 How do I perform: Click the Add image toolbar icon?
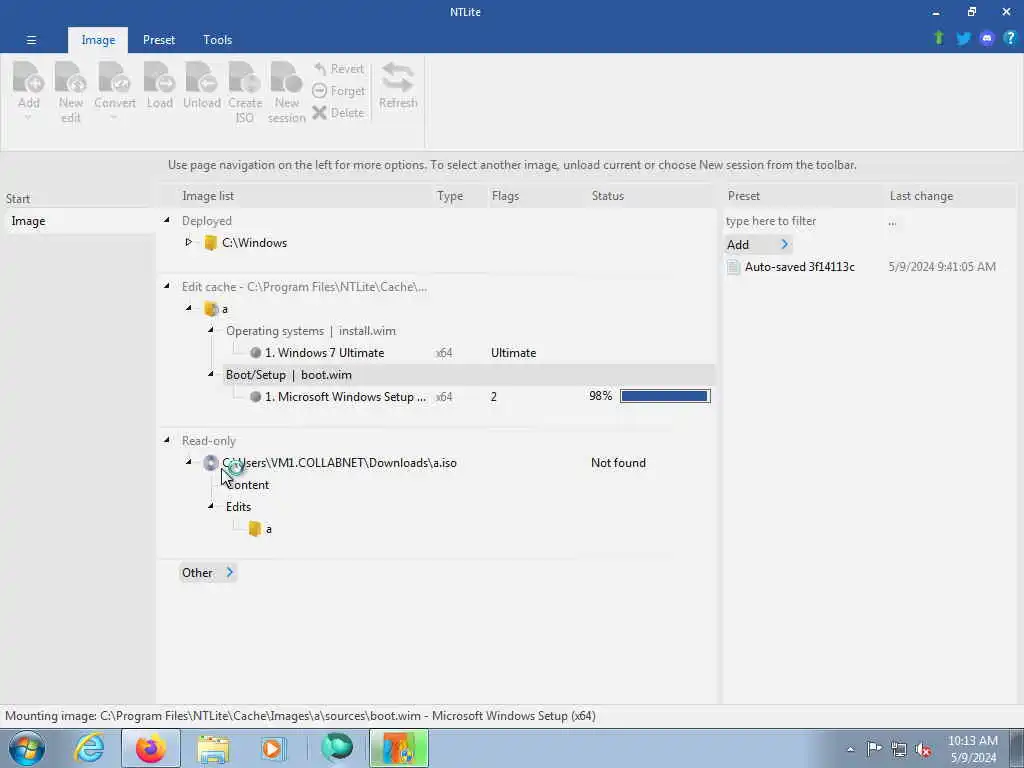pyautogui.click(x=28, y=78)
